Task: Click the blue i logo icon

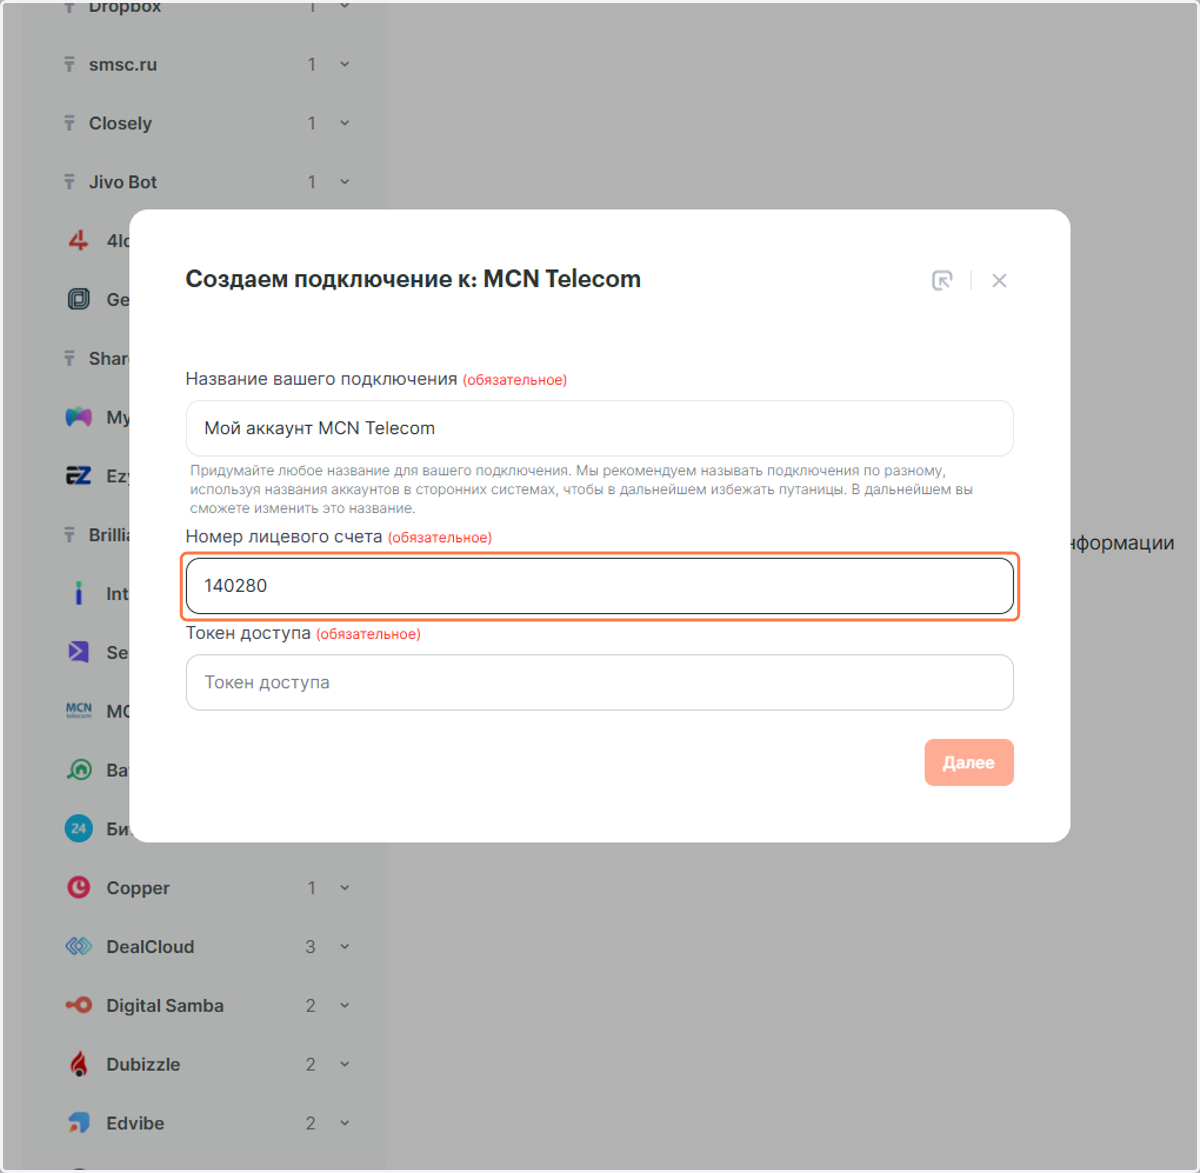Action: (x=79, y=594)
